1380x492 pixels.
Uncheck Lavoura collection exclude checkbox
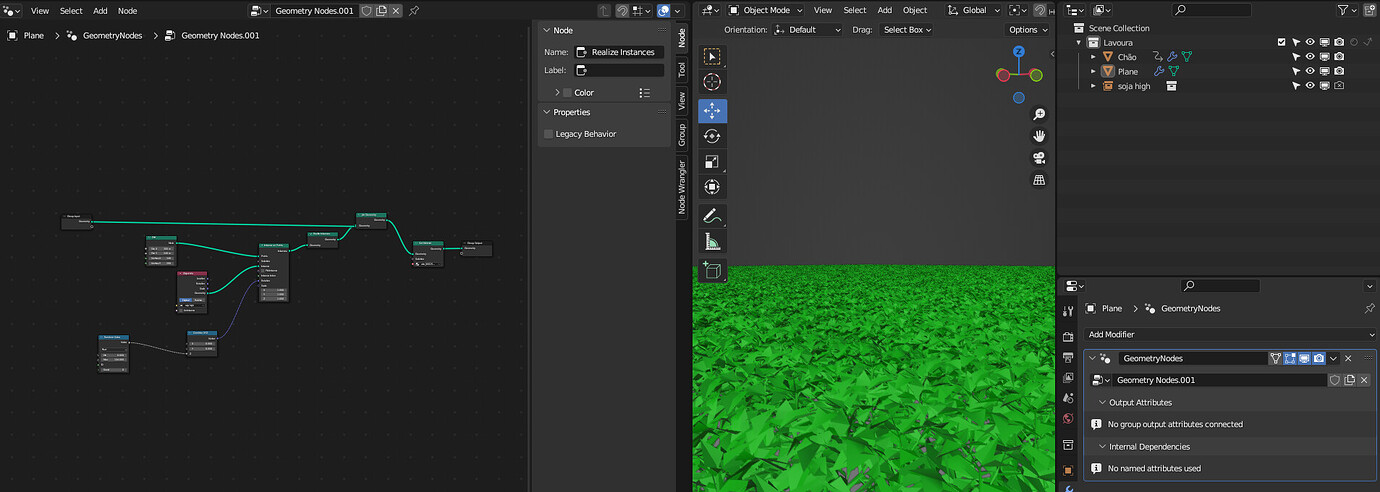click(1281, 42)
